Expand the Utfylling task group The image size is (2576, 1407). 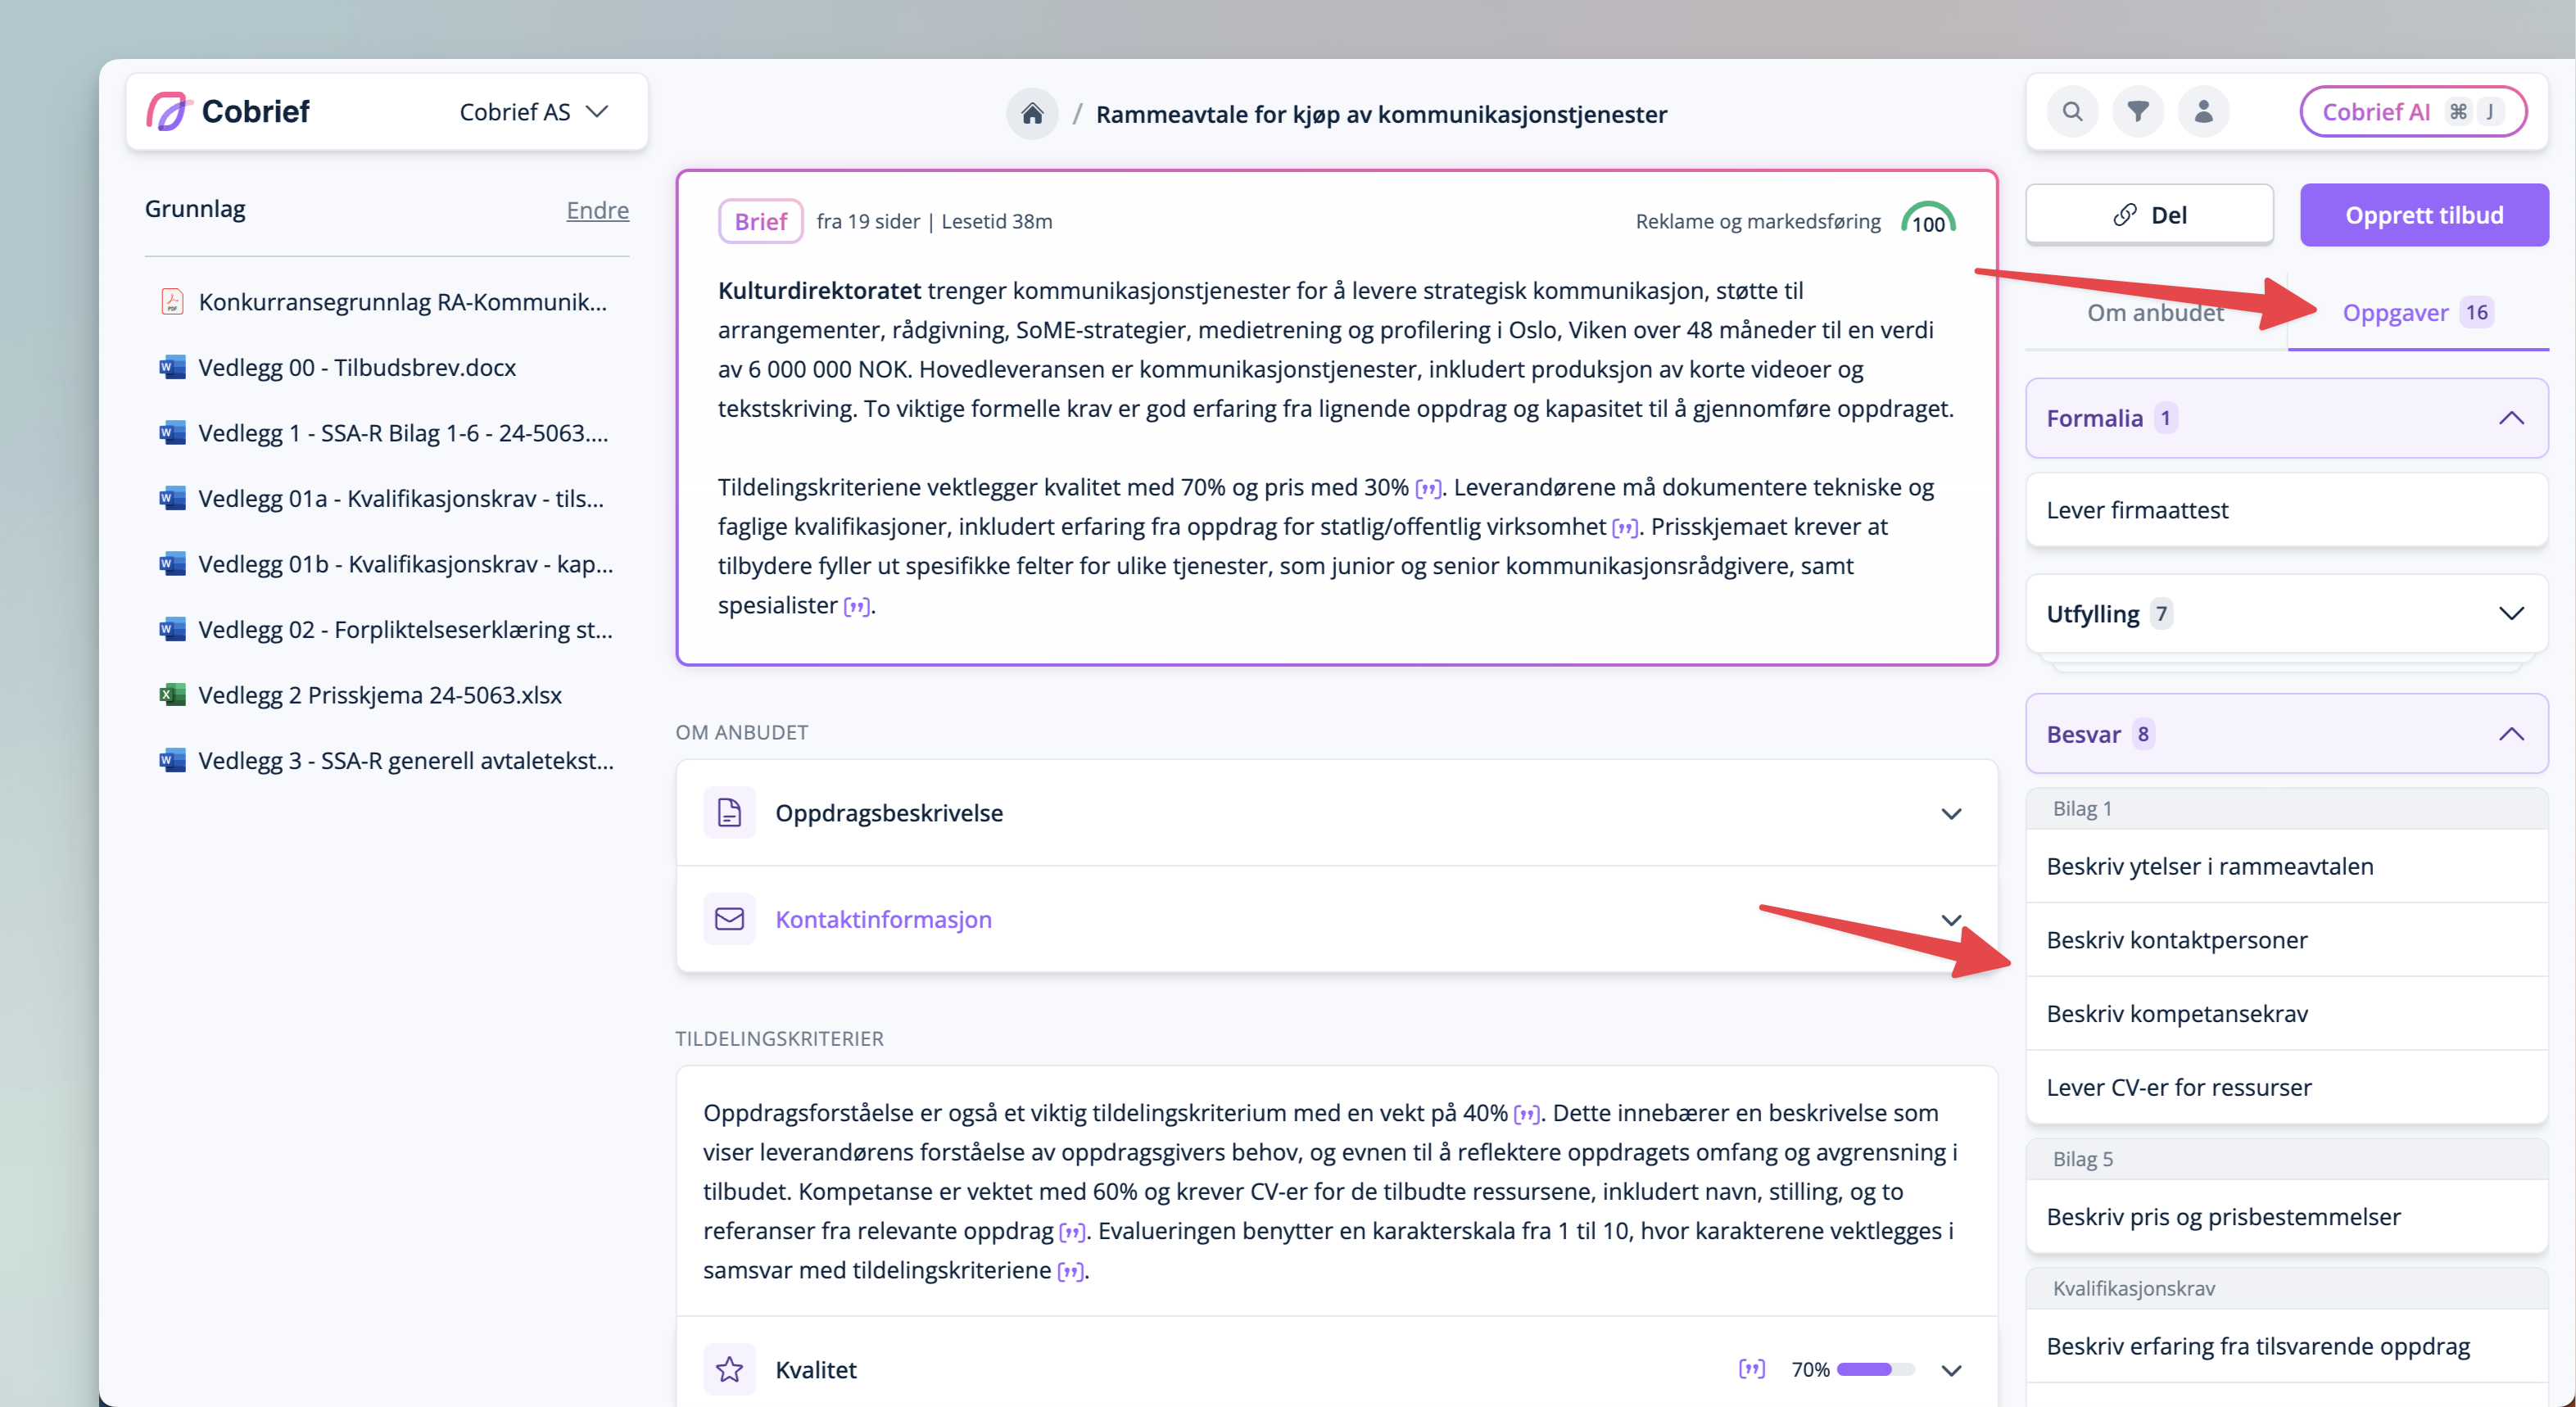click(x=2511, y=614)
